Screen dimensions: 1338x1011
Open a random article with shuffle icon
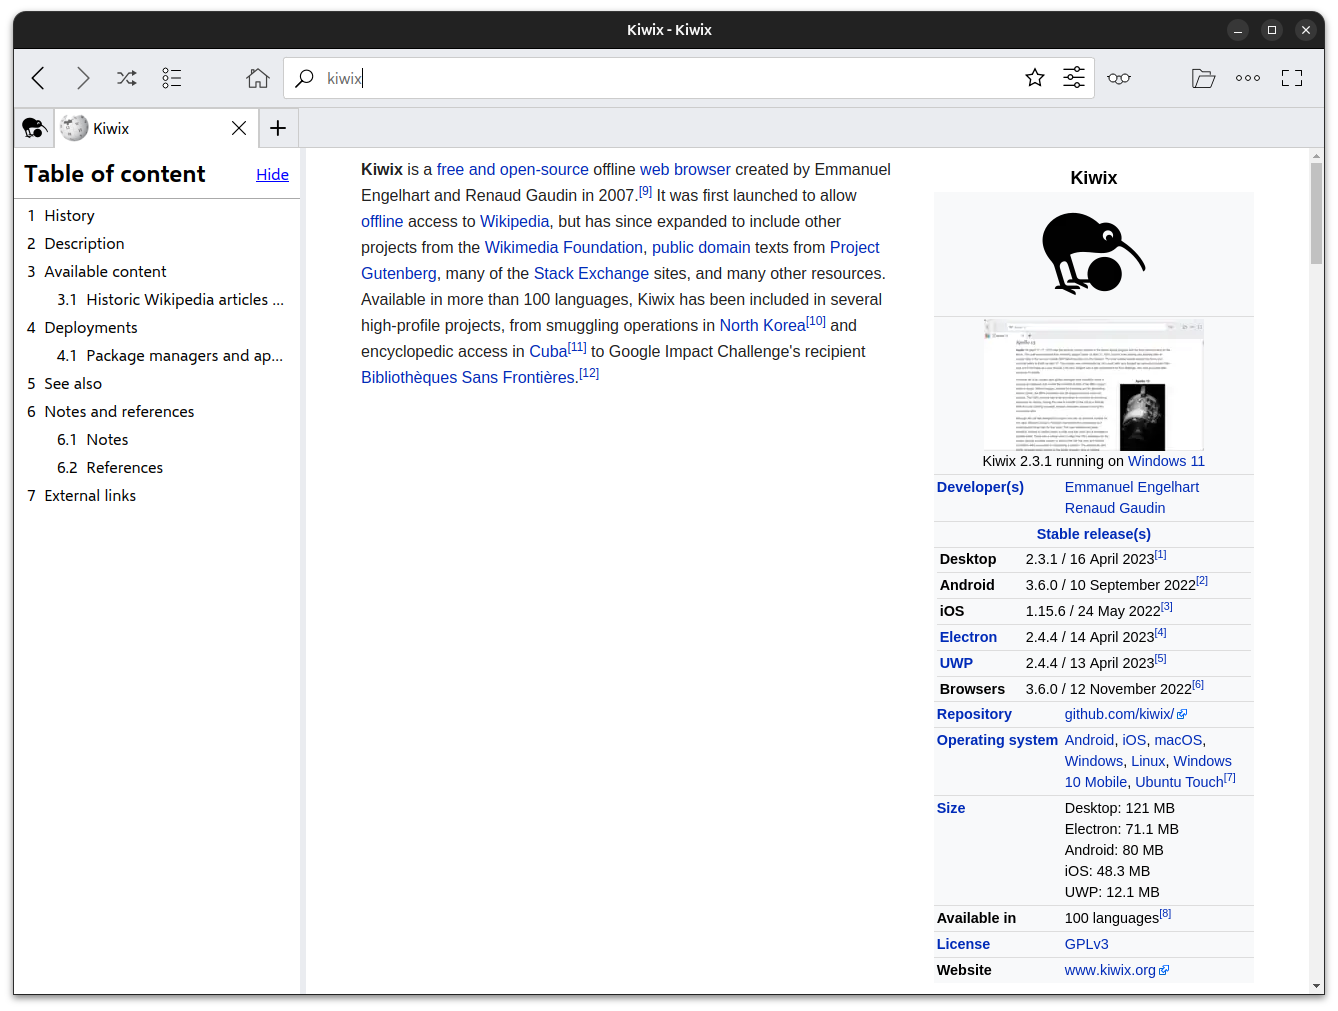point(127,78)
